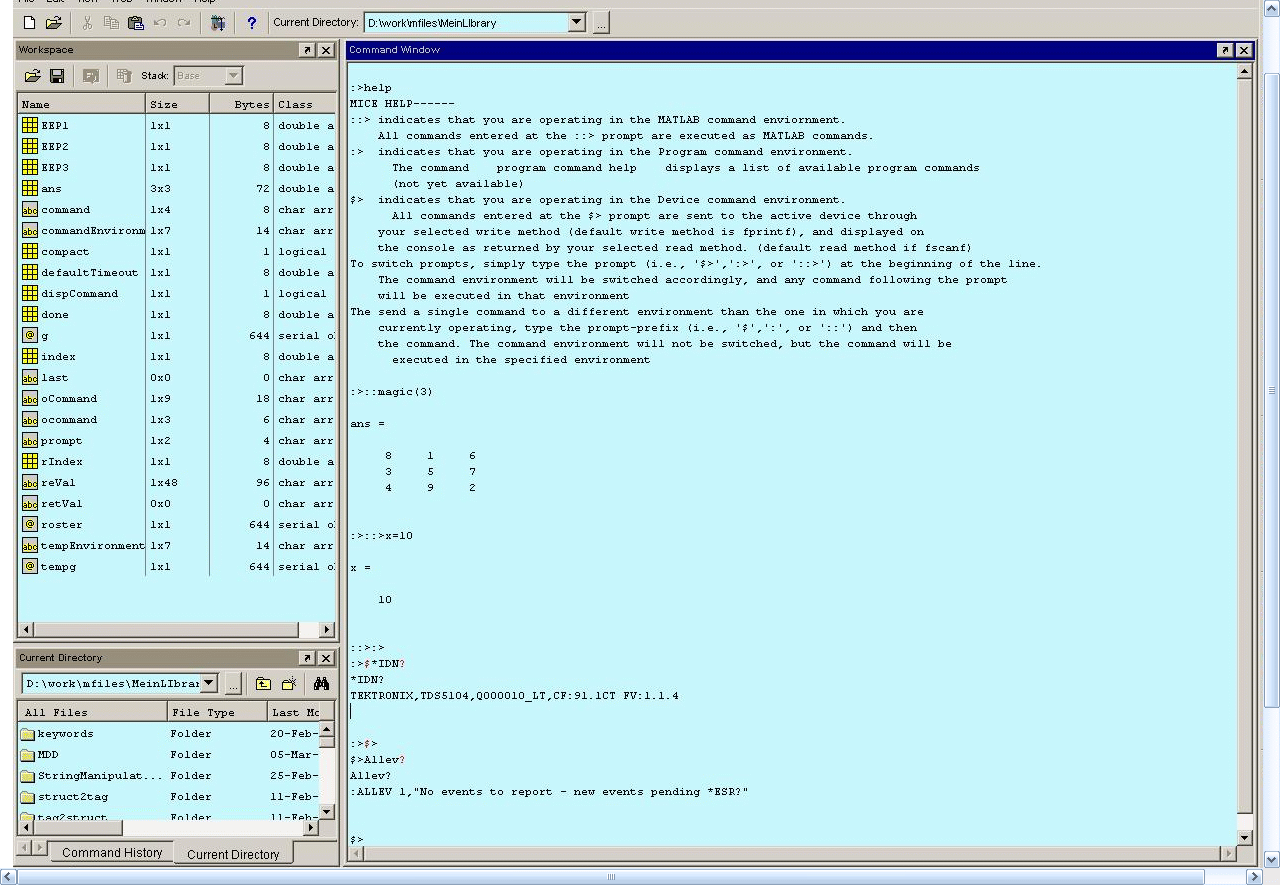Viewport: 1280px width, 885px height.
Task: Create a new M-file from the toolbar
Action: point(29,22)
